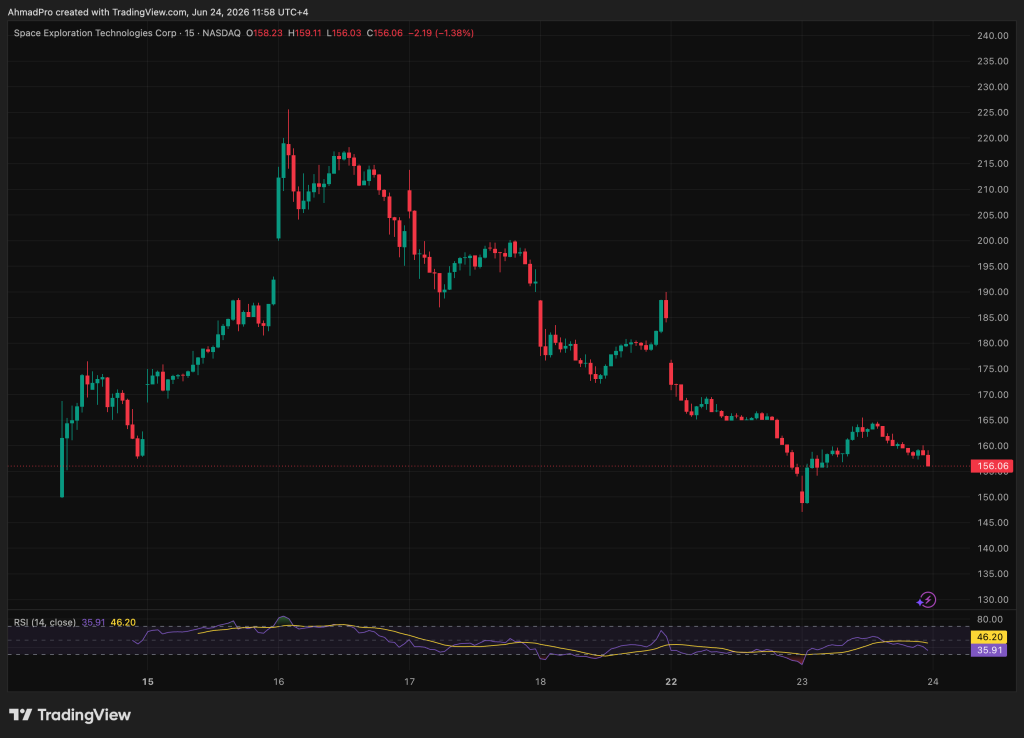Click the 230.00 price axis label
The image size is (1024, 738).
coord(993,87)
